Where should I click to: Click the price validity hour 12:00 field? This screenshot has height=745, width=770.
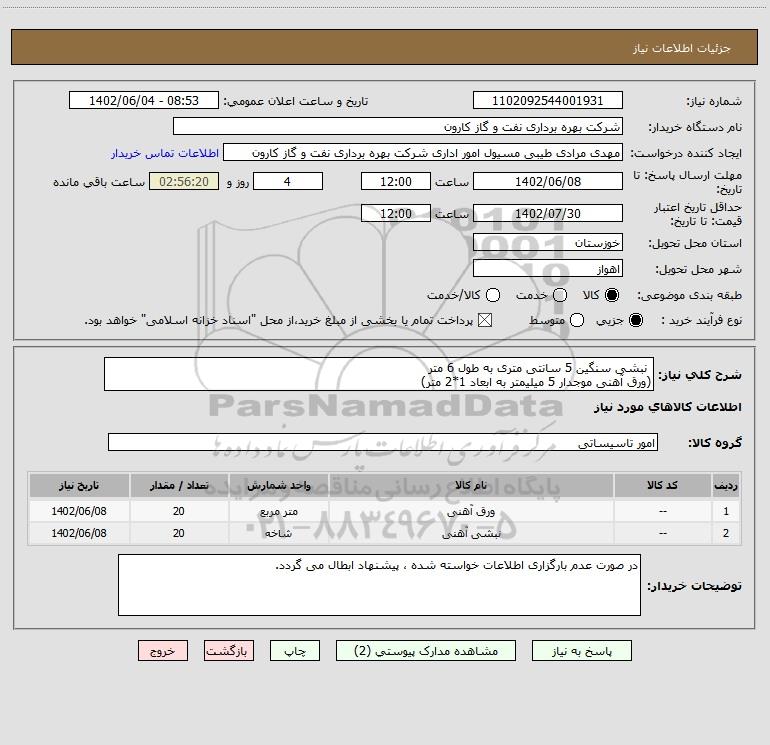[396, 213]
